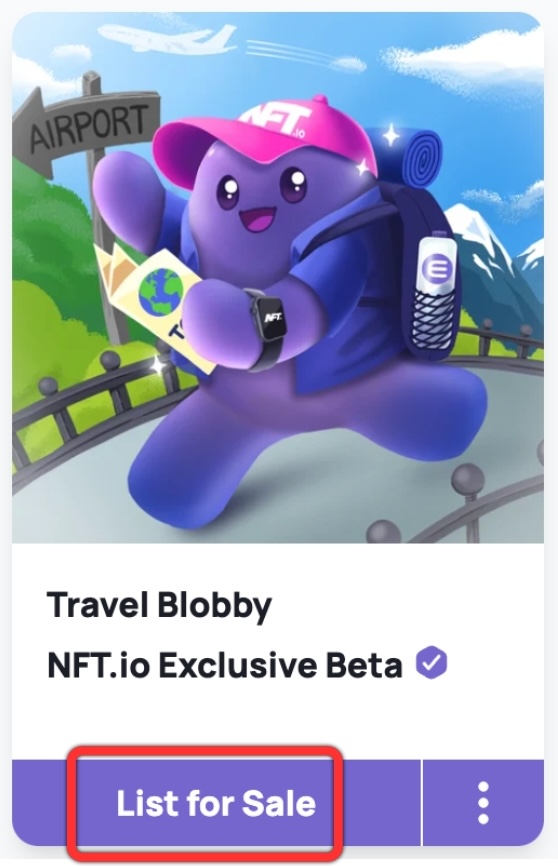Click the purple verified checkmark badge
This screenshot has width=558, height=866.
(x=431, y=663)
